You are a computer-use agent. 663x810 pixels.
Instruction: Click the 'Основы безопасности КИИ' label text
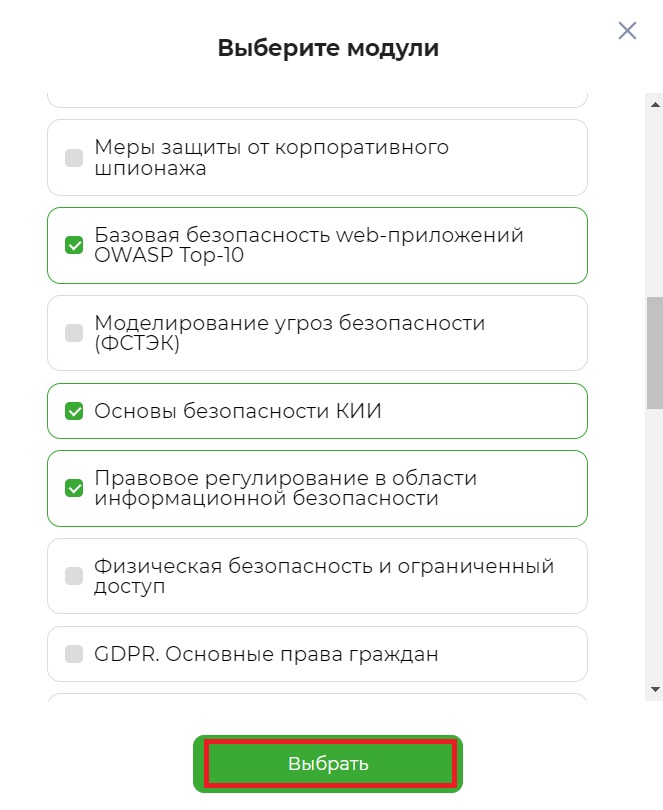pos(238,410)
